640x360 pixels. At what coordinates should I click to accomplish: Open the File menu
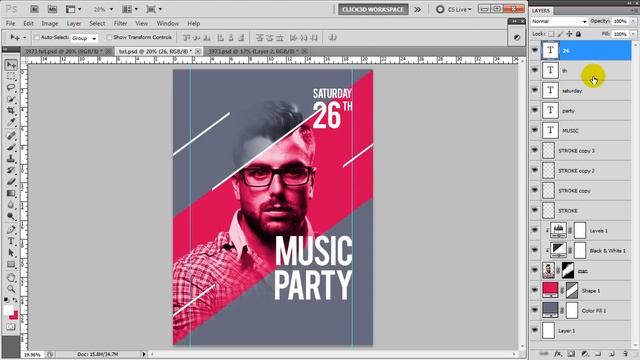11,24
